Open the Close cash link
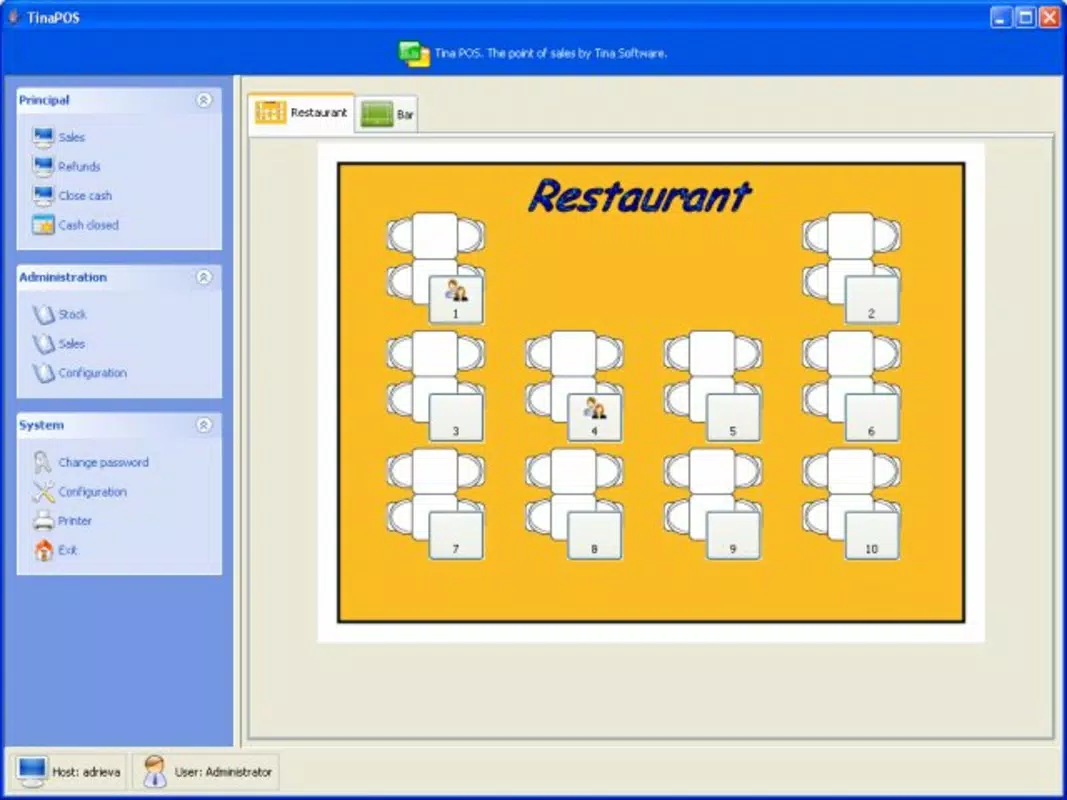 point(85,196)
